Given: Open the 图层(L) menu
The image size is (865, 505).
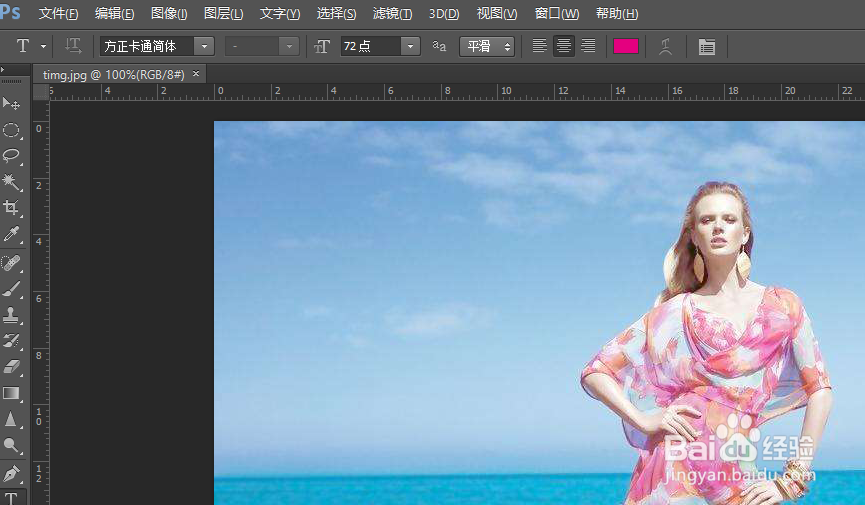Looking at the screenshot, I should (223, 13).
